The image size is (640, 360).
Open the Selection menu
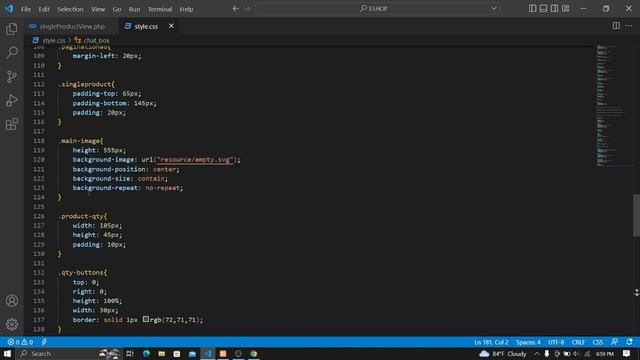tap(70, 9)
